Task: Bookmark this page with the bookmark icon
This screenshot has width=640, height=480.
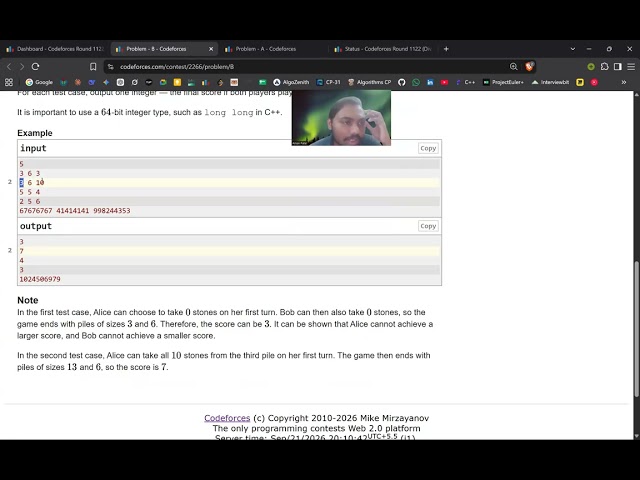Action: tap(93, 67)
